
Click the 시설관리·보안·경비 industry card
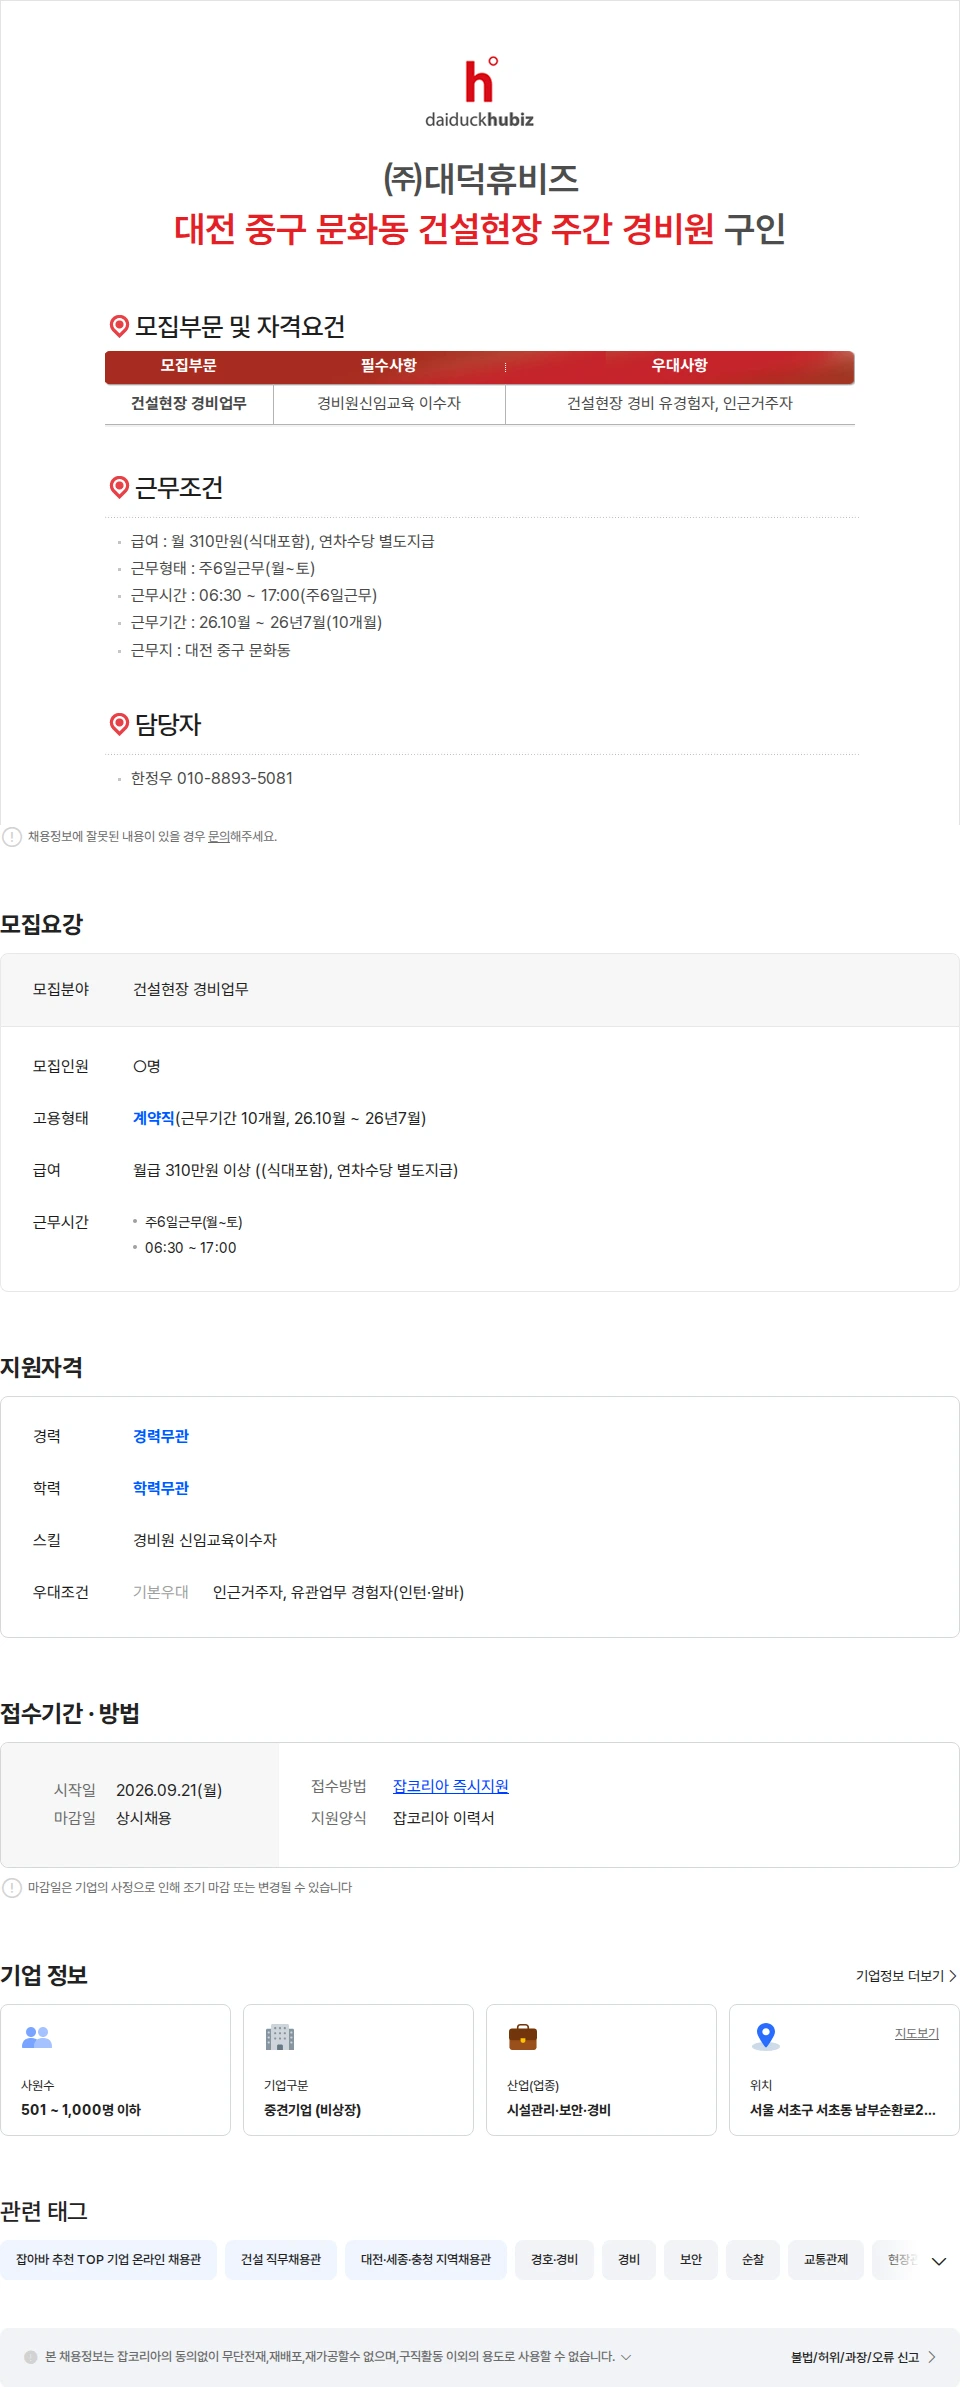[x=601, y=2070]
